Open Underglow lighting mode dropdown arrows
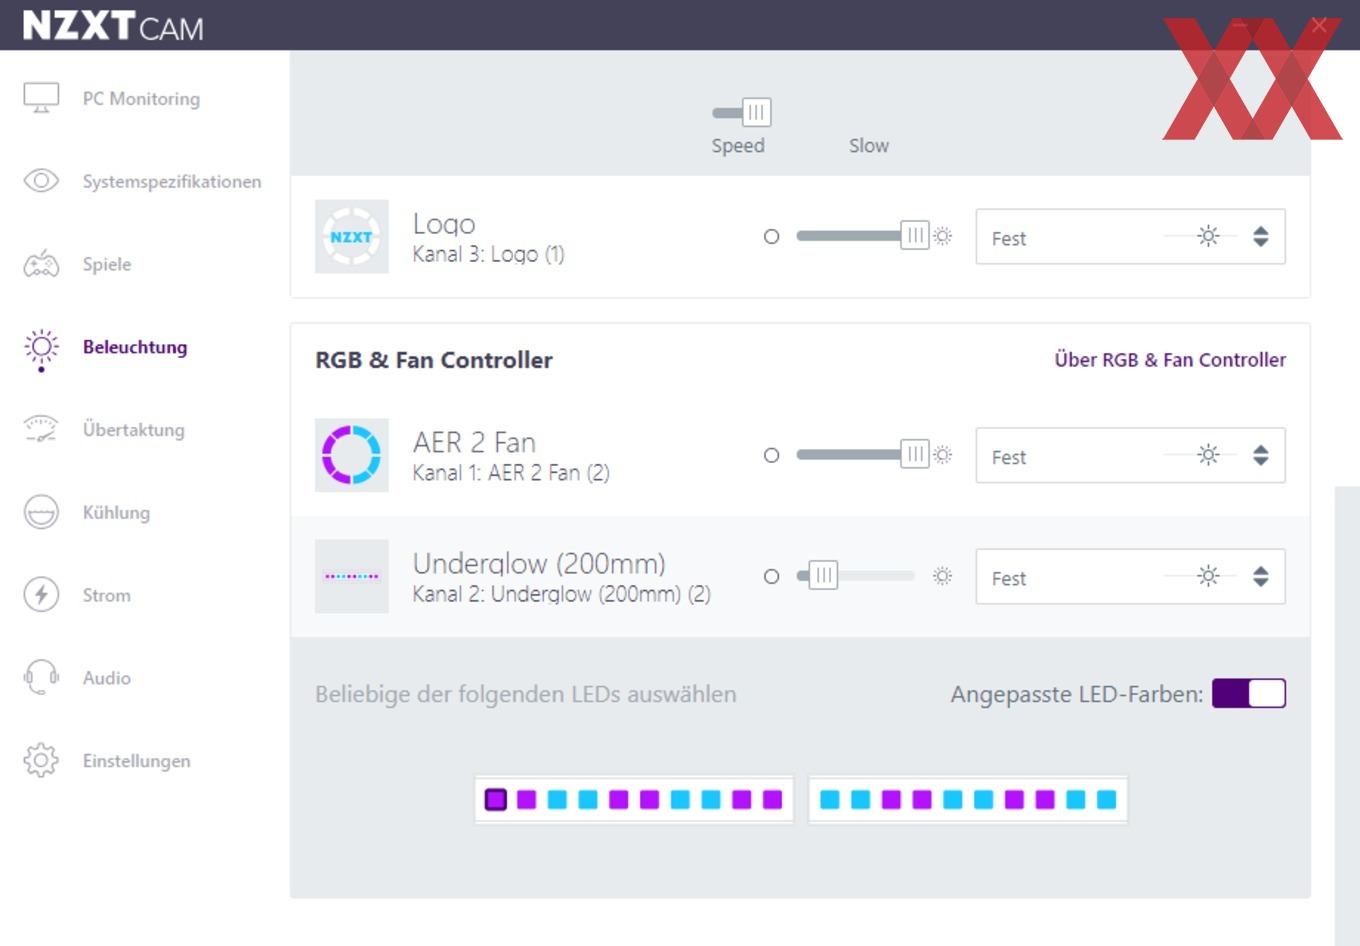The height and width of the screenshot is (946, 1360). click(1261, 576)
